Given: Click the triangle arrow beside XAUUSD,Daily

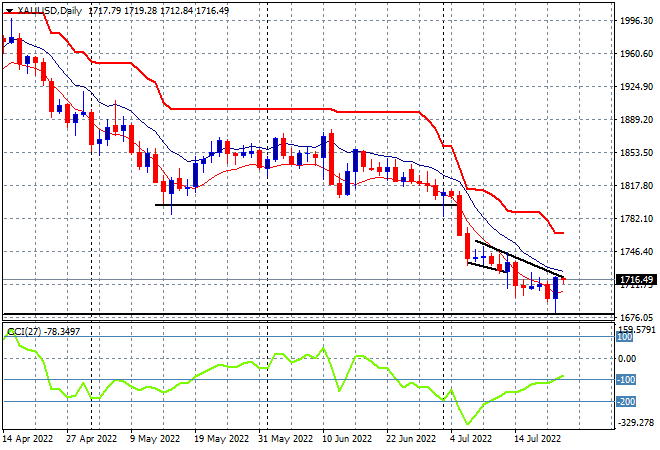Looking at the screenshot, I should tap(9, 11).
